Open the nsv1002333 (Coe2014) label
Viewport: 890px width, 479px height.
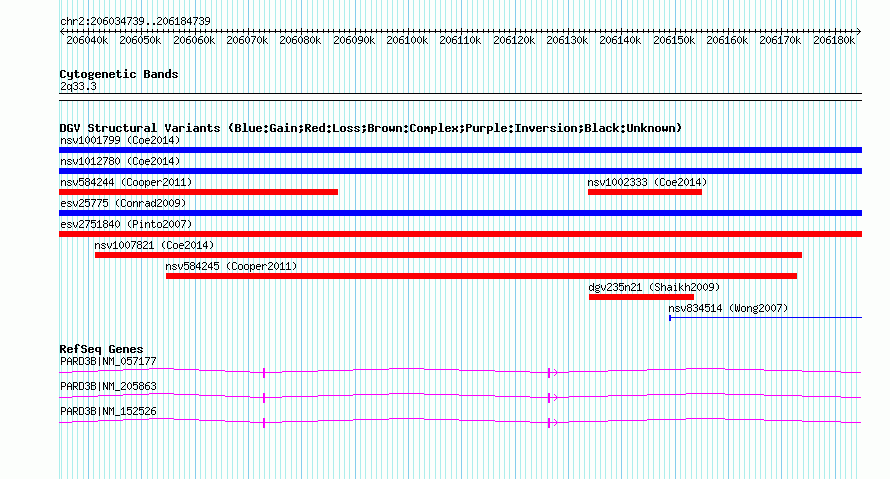point(647,182)
